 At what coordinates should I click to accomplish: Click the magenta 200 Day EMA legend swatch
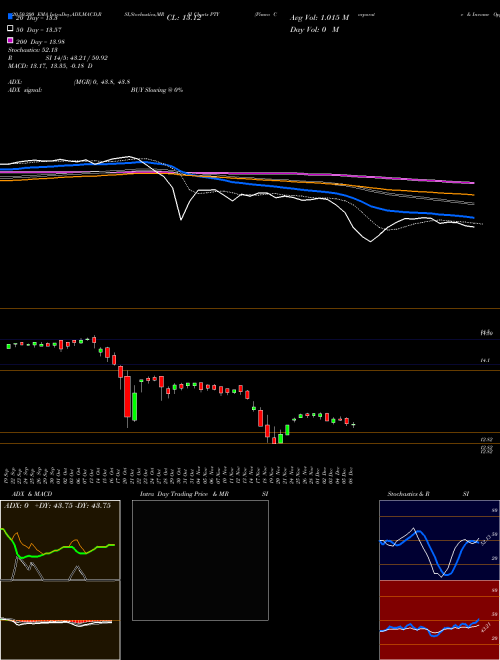click(x=11, y=40)
